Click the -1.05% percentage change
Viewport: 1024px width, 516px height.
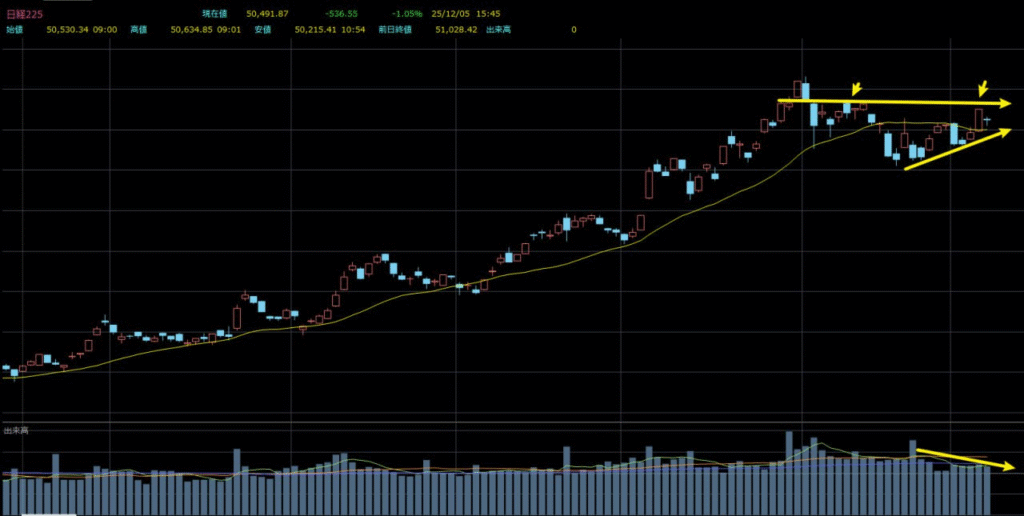coord(407,13)
